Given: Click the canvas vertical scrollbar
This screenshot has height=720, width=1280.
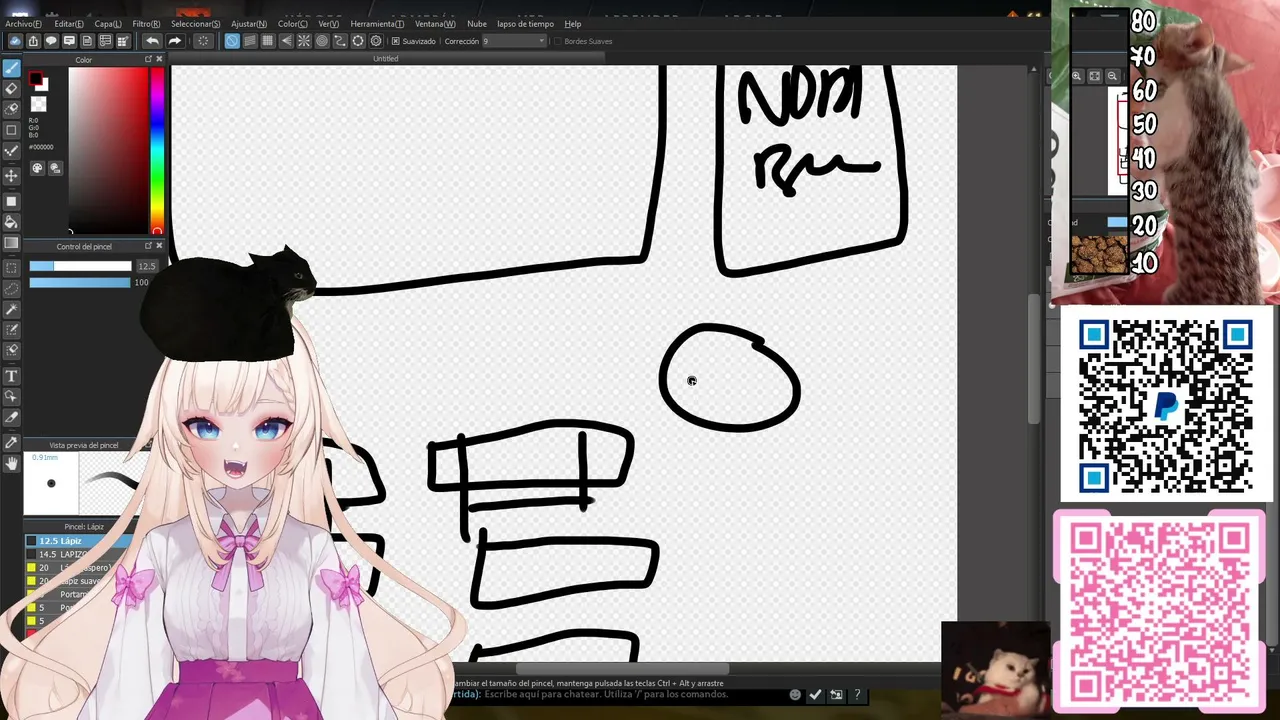Looking at the screenshot, I should coord(1035,360).
